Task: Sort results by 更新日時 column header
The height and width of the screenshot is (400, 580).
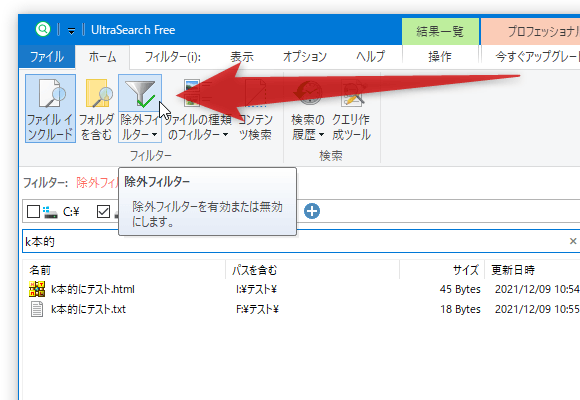Action: click(532, 270)
